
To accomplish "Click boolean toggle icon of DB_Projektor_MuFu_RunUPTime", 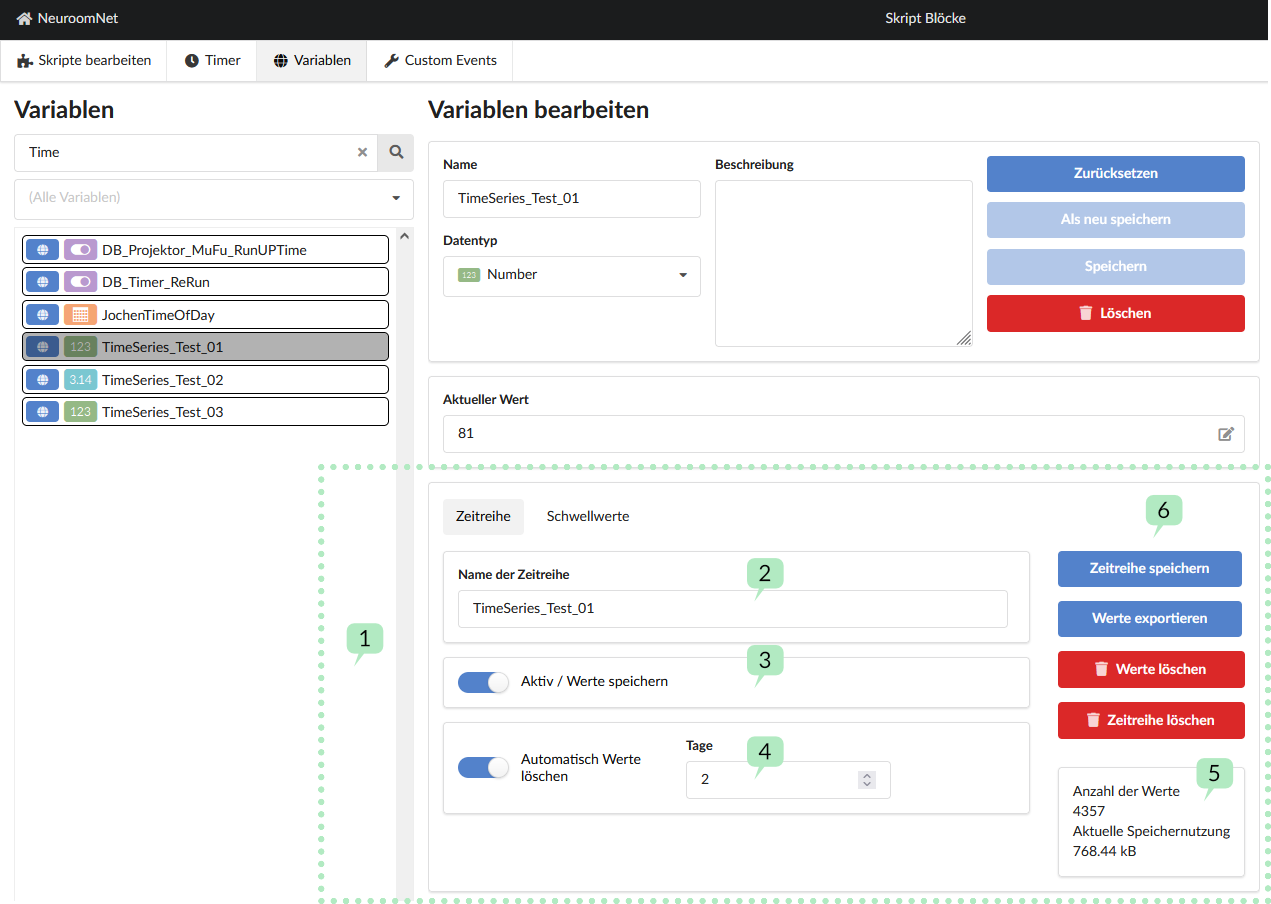I will [x=80, y=250].
